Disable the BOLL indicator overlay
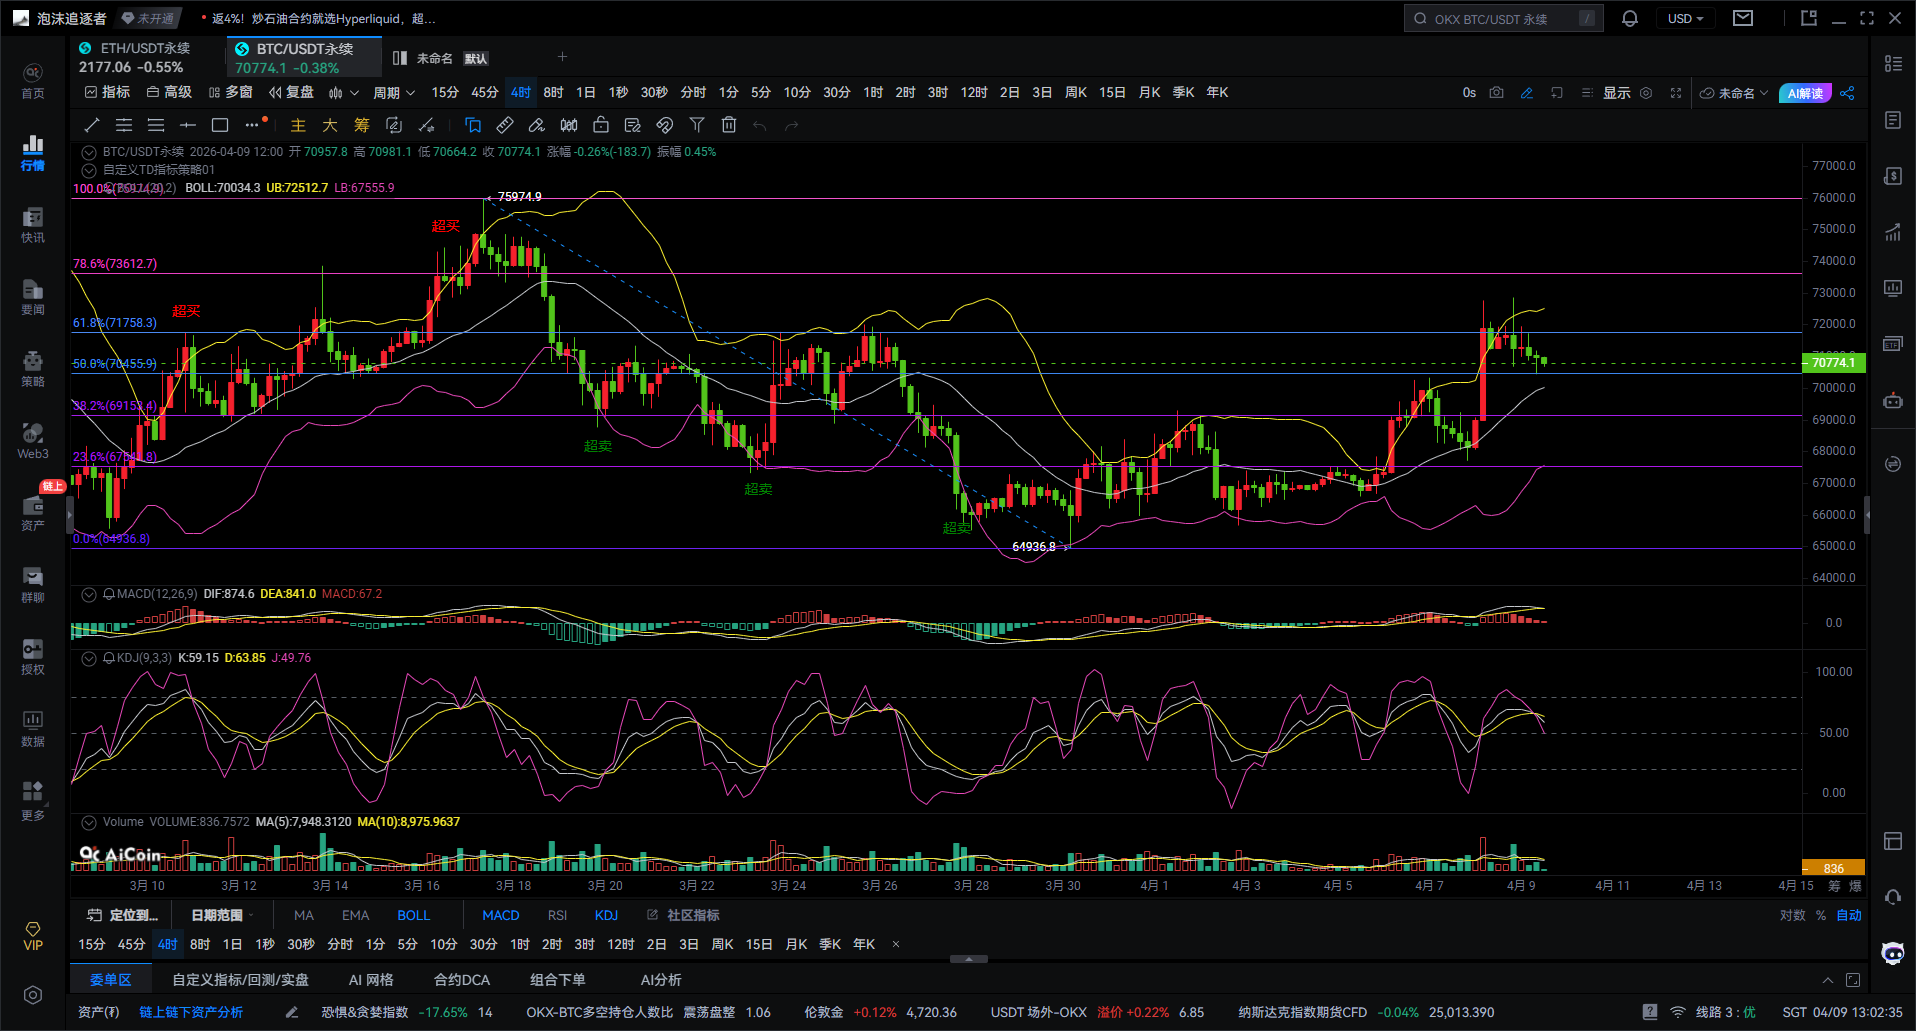 click(413, 915)
